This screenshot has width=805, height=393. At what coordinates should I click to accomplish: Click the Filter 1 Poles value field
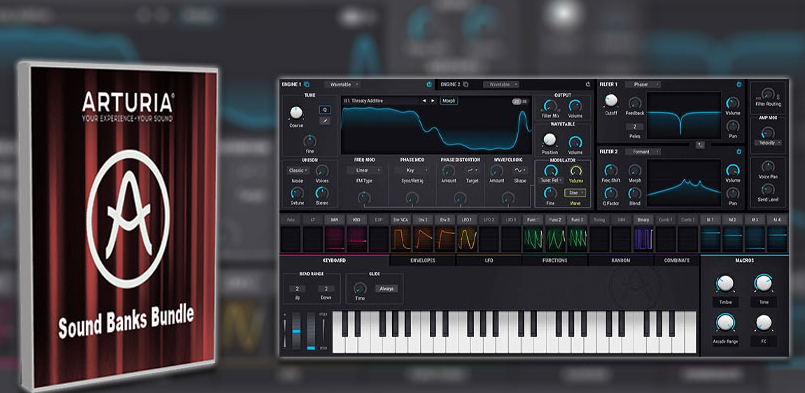tap(635, 127)
